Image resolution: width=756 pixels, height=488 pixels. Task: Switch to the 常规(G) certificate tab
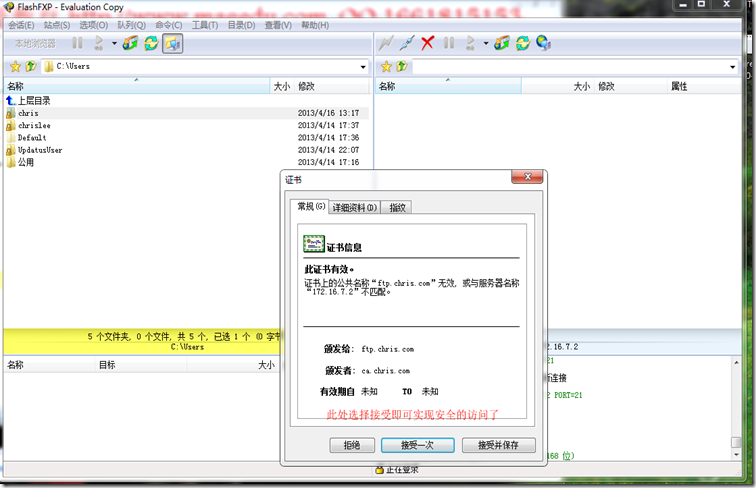pyautogui.click(x=311, y=206)
